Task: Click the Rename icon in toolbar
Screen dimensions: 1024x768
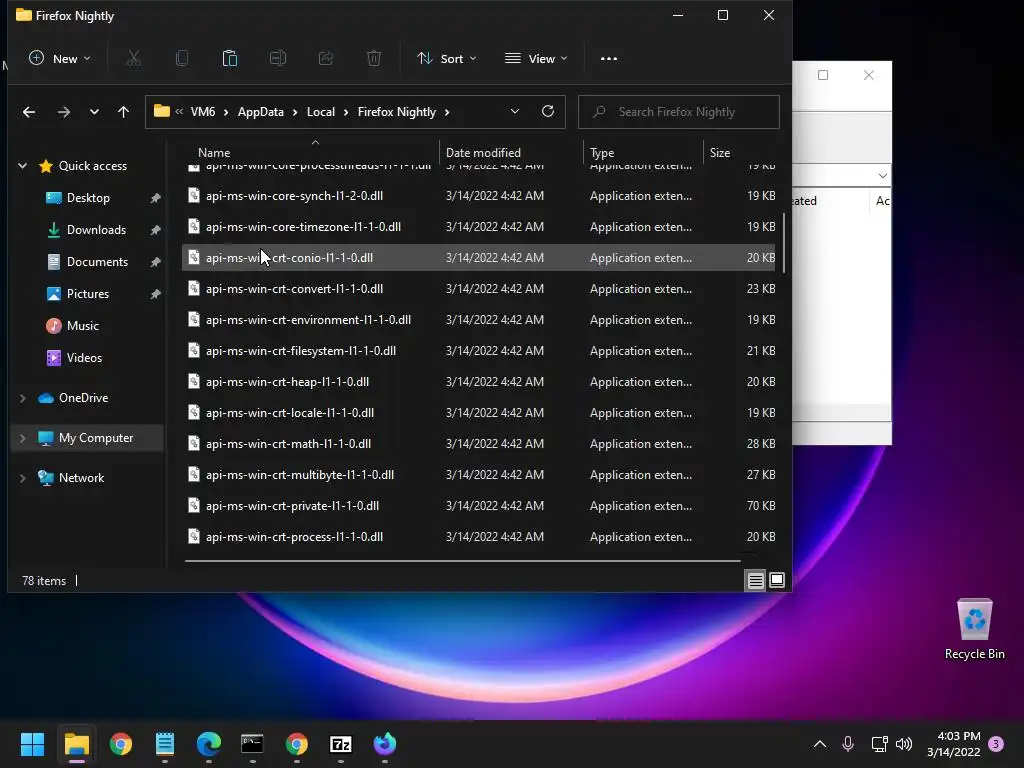Action: (278, 59)
